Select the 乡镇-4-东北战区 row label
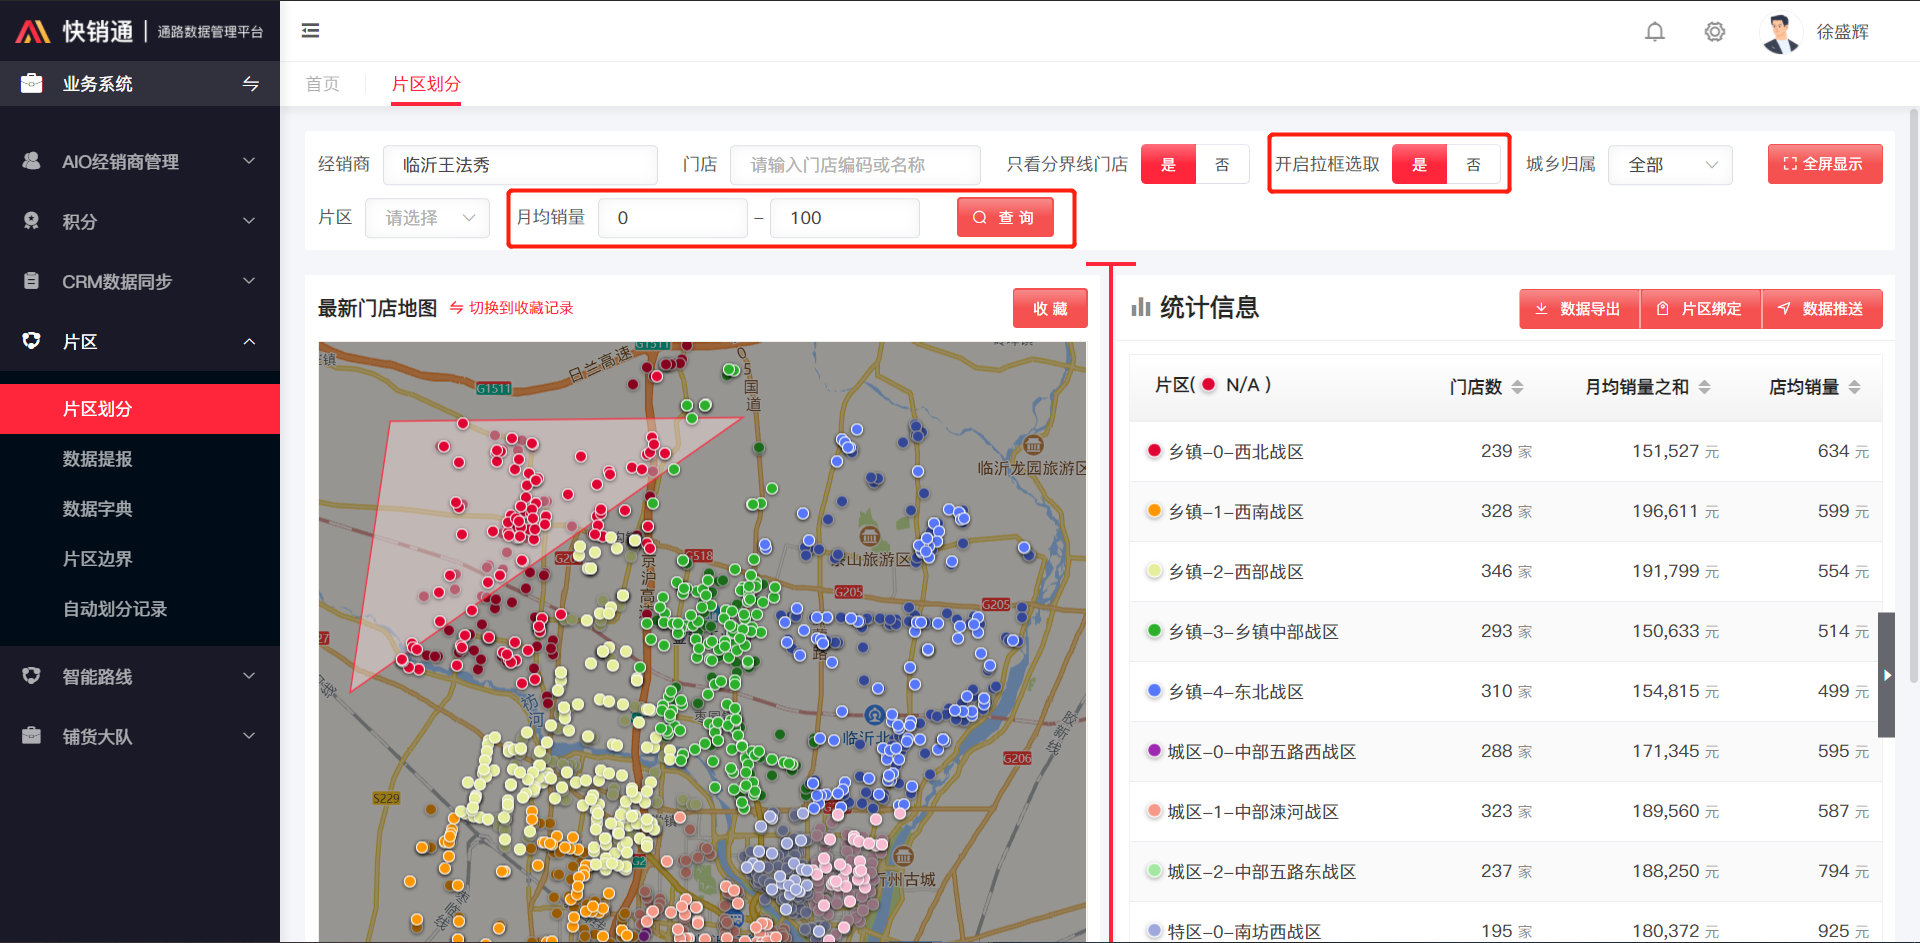This screenshot has width=1920, height=943. coord(1236,692)
